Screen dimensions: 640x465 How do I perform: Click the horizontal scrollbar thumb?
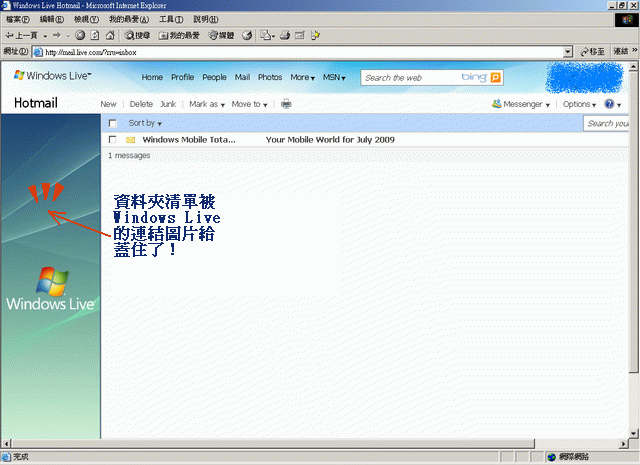[273, 443]
